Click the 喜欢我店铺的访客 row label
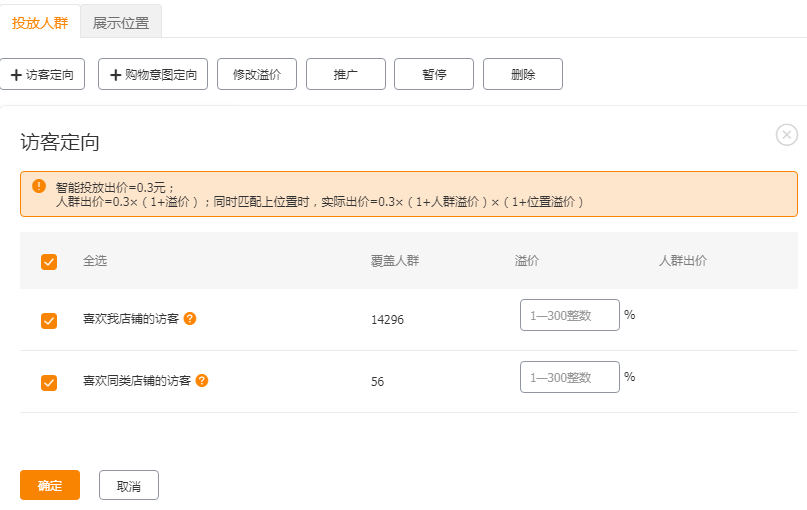 coord(131,319)
